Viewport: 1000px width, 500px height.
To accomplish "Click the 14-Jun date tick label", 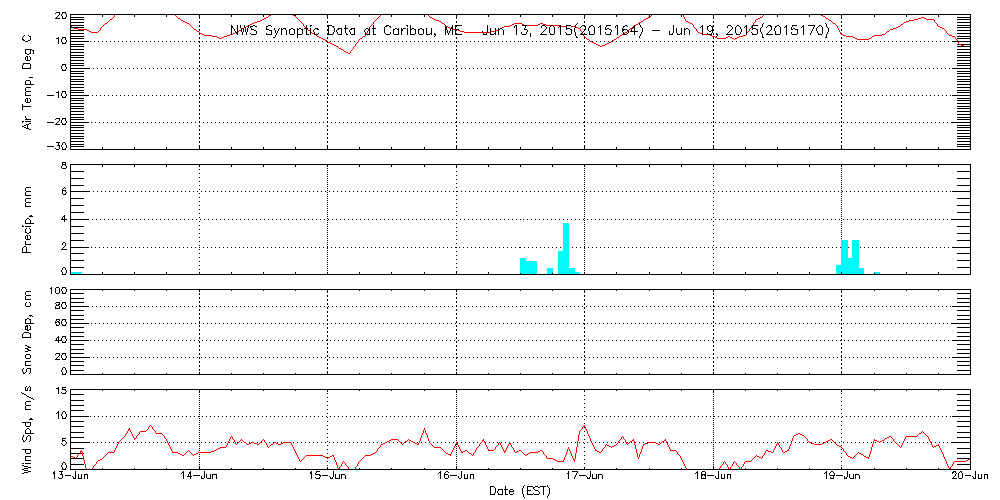I will pyautogui.click(x=200, y=478).
